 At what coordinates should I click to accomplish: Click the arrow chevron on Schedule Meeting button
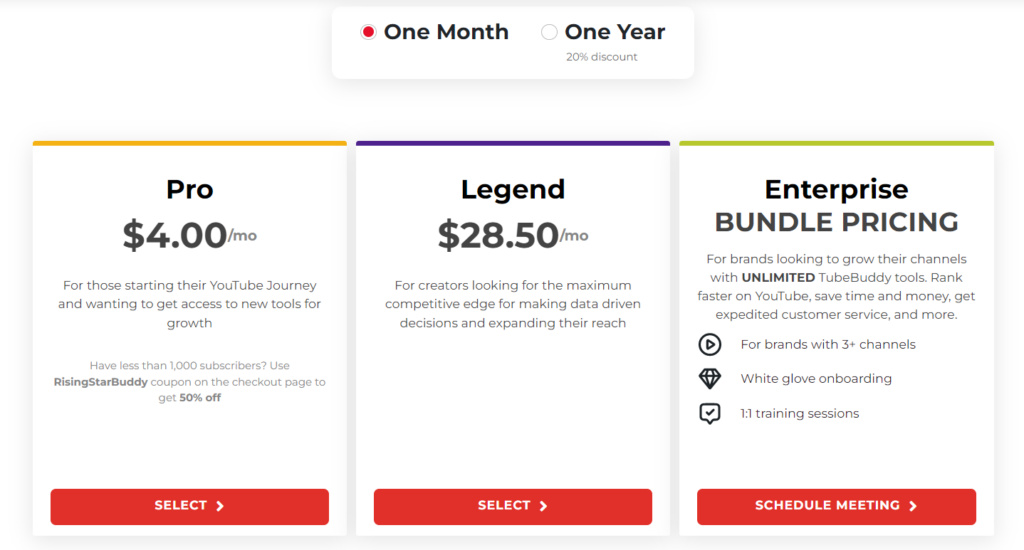[913, 506]
